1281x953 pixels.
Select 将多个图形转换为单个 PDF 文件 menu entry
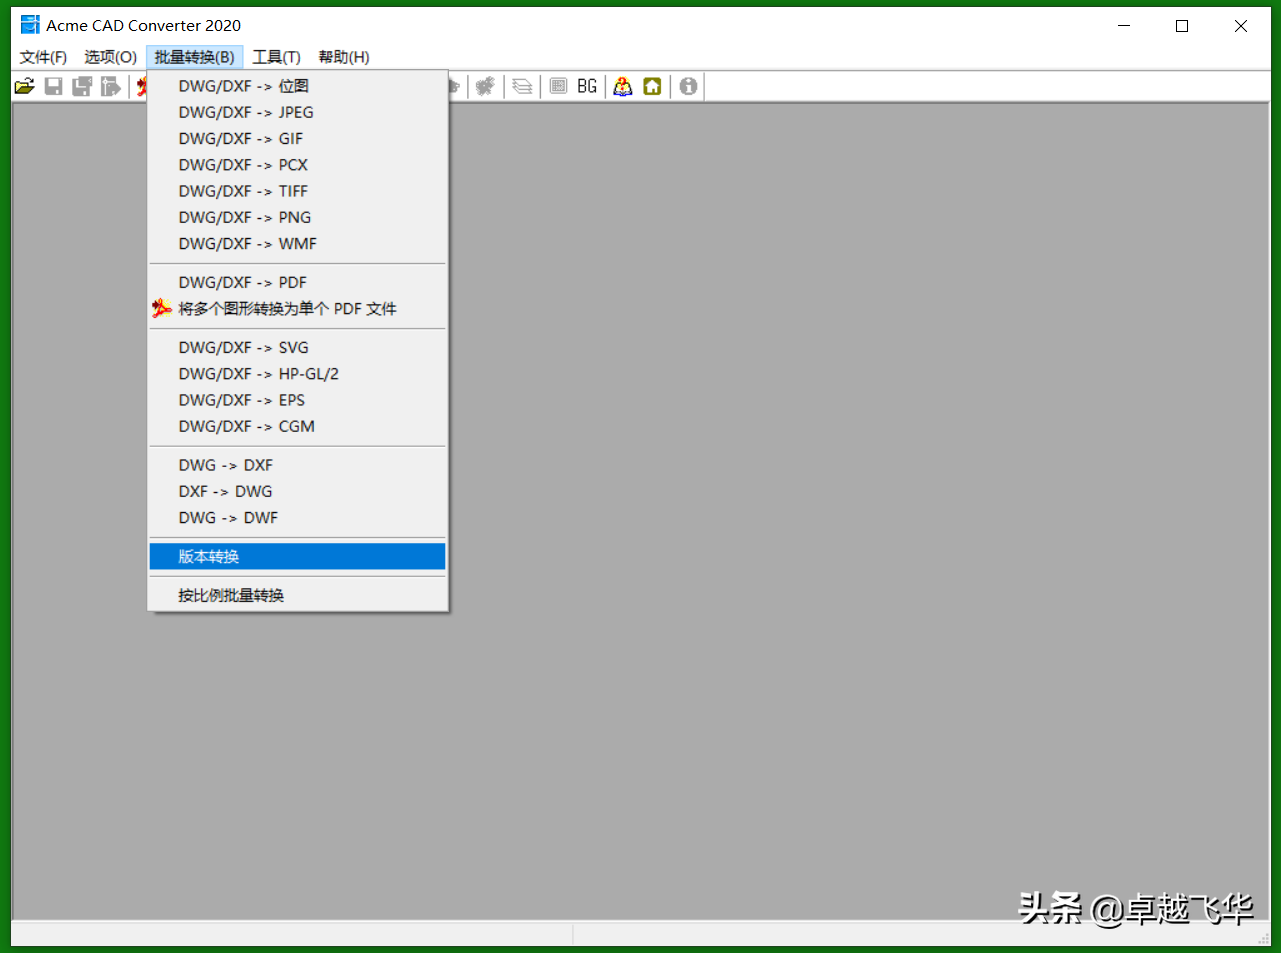297,309
